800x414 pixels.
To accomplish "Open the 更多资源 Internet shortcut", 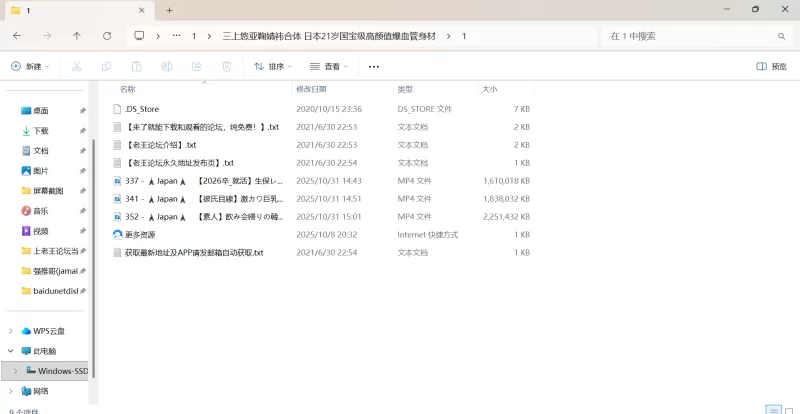I will point(140,235).
